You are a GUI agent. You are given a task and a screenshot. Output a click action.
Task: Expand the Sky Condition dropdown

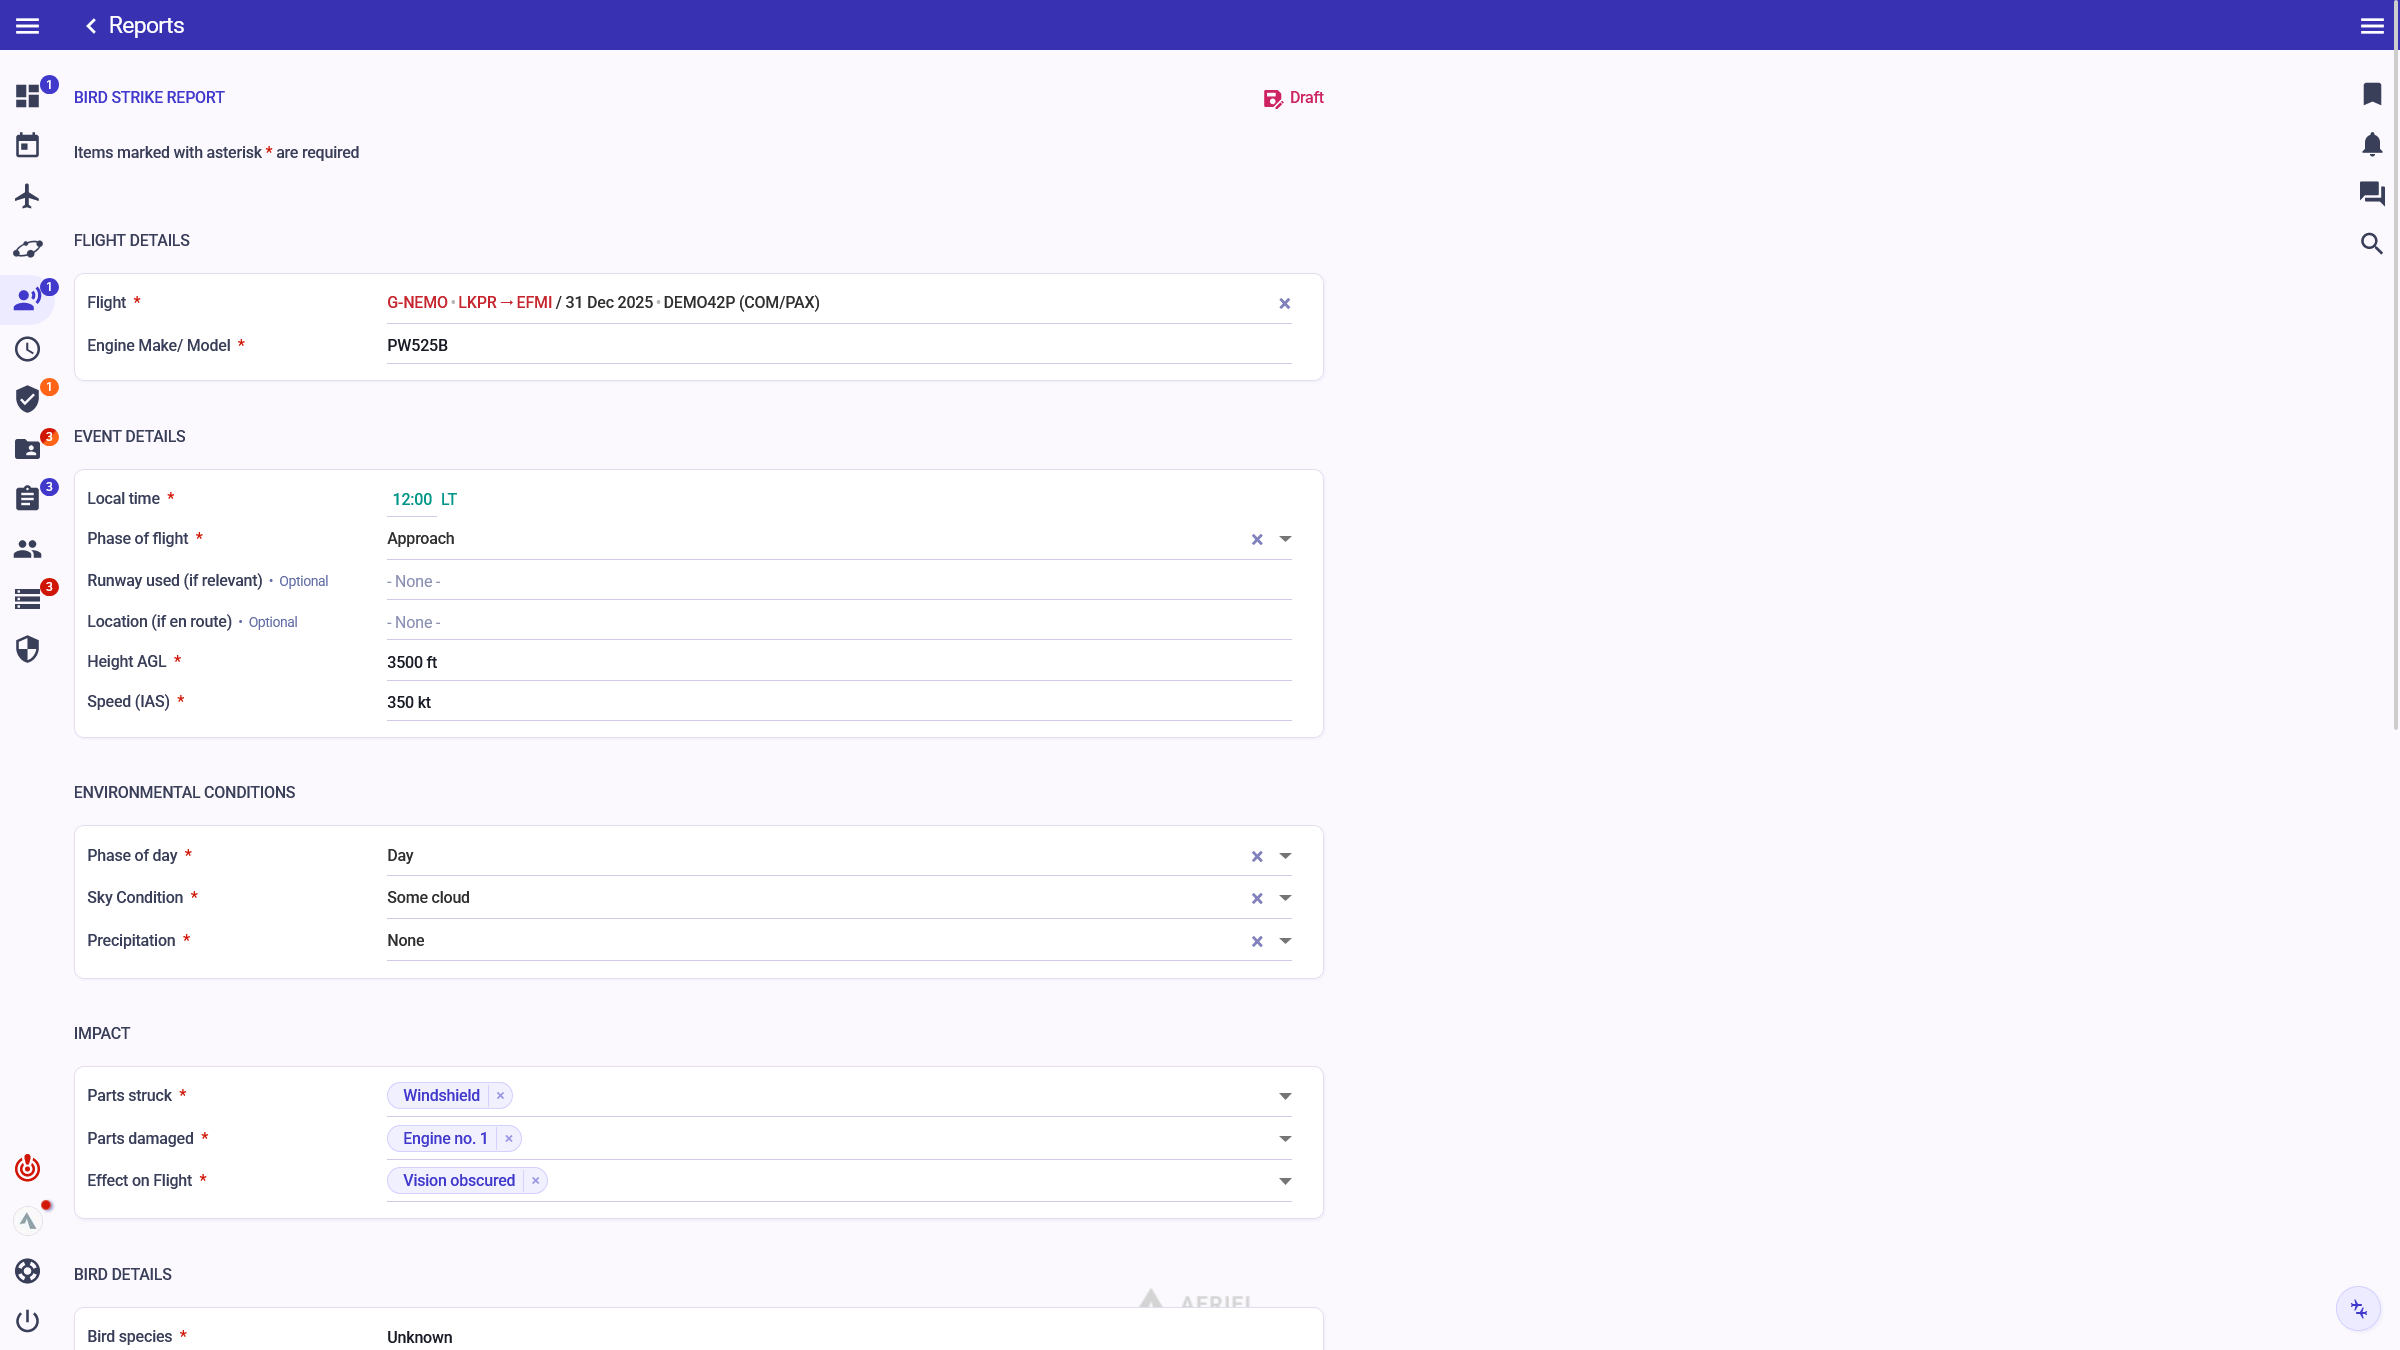[1286, 898]
